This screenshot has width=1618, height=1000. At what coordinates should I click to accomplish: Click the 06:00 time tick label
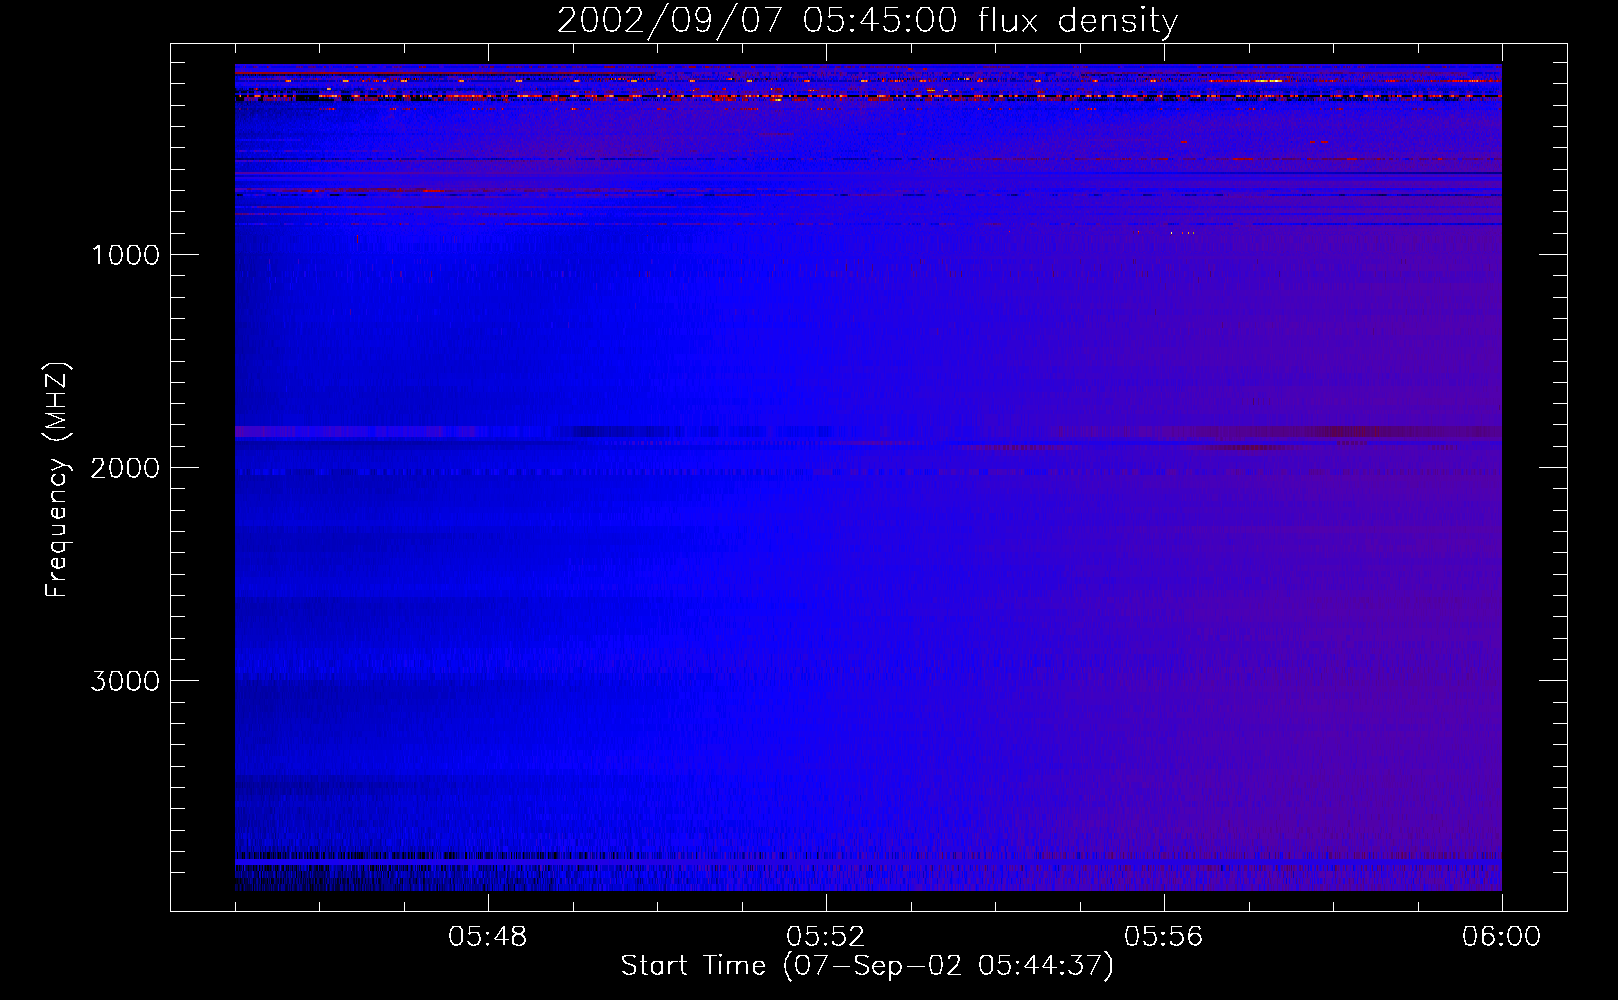(1502, 937)
